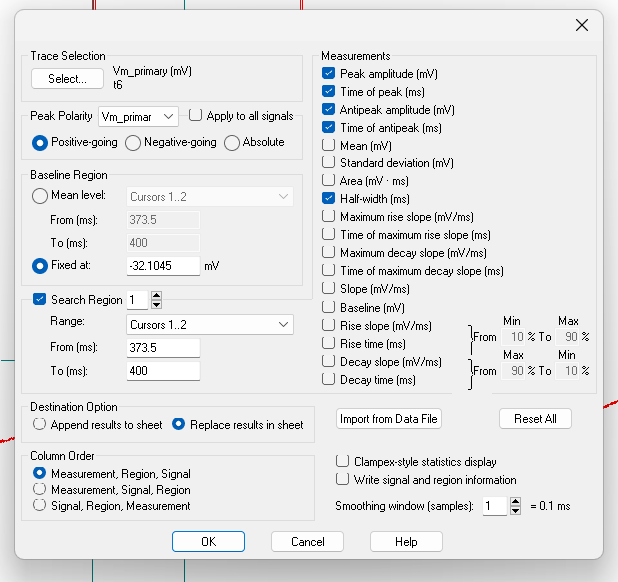Viewport: 618px width, 582px height.
Task: Uncheck Time of peak (ms)
Action: 328,91
